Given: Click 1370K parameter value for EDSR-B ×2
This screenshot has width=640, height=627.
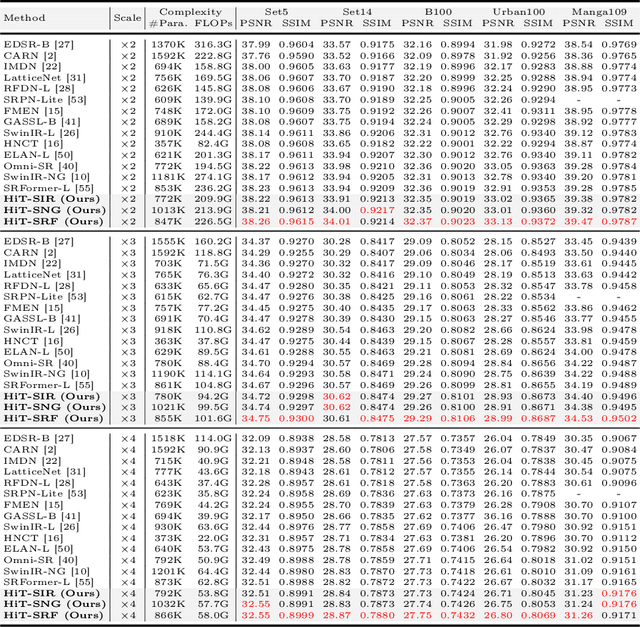Looking at the screenshot, I should click(x=169, y=43).
